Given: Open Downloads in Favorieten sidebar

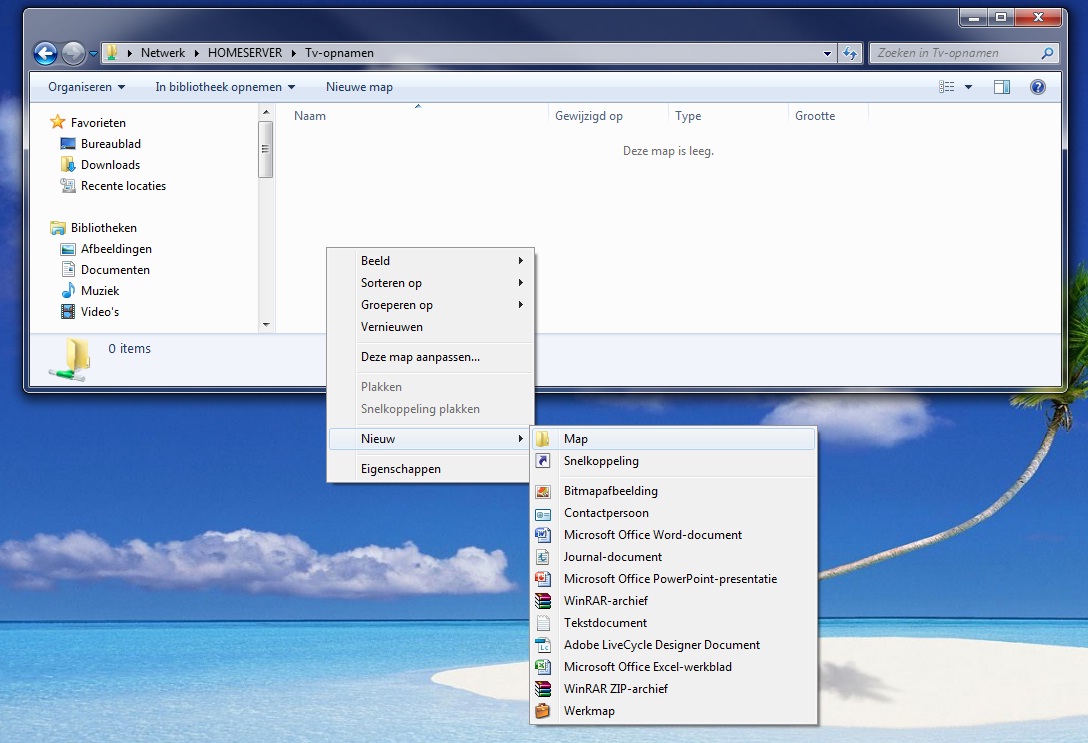Looking at the screenshot, I should pyautogui.click(x=110, y=165).
